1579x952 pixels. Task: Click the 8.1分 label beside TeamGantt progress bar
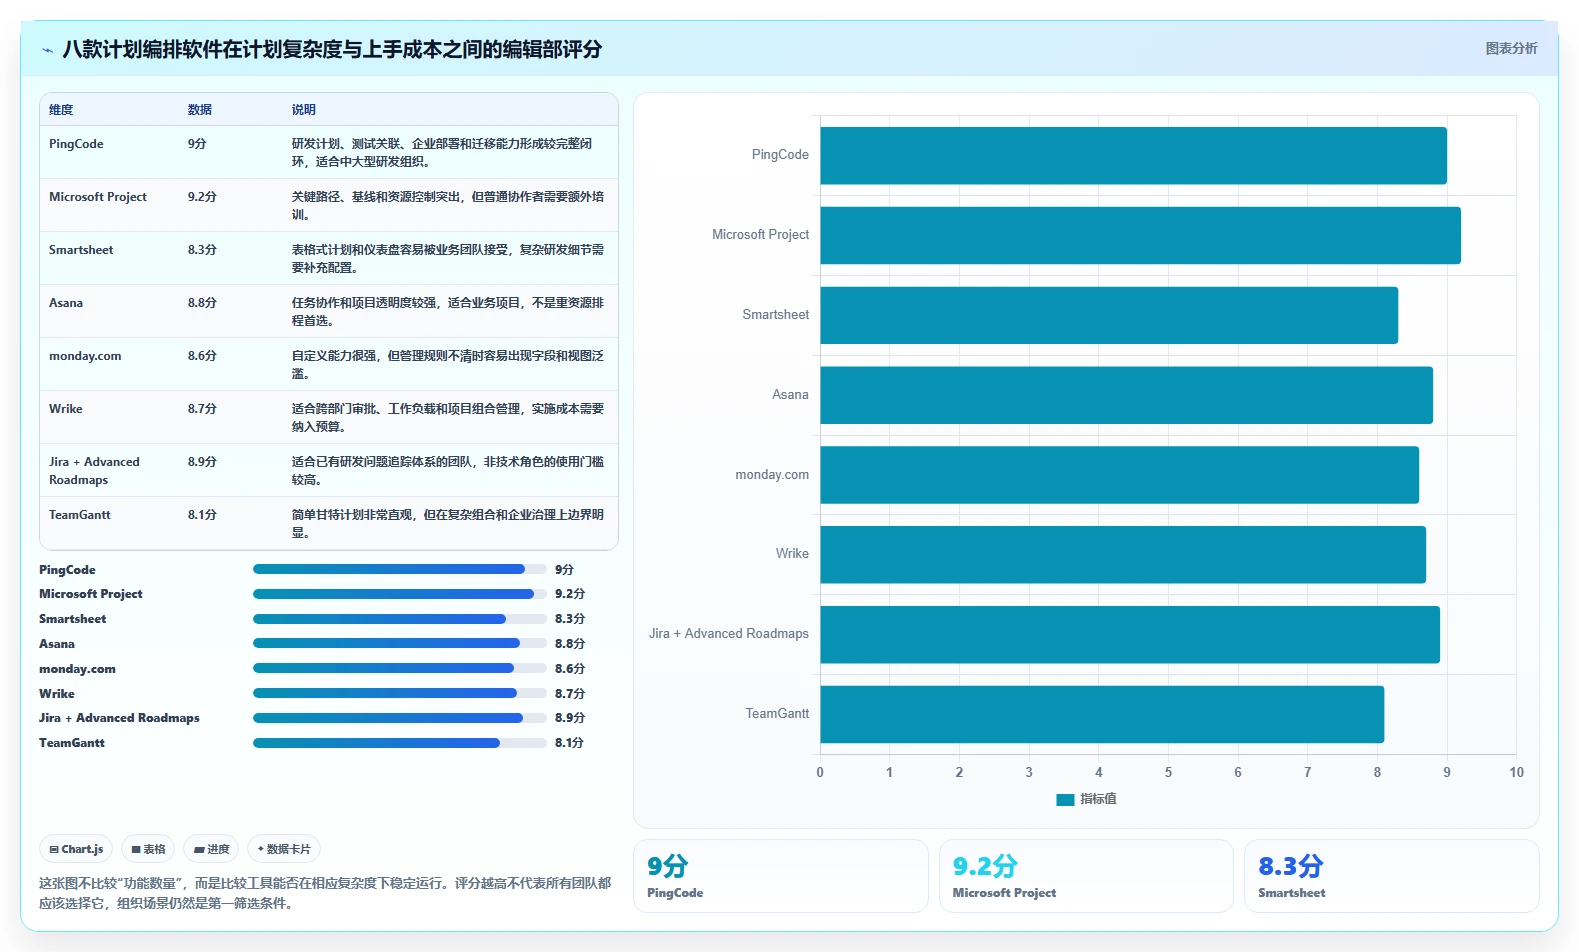(x=569, y=743)
